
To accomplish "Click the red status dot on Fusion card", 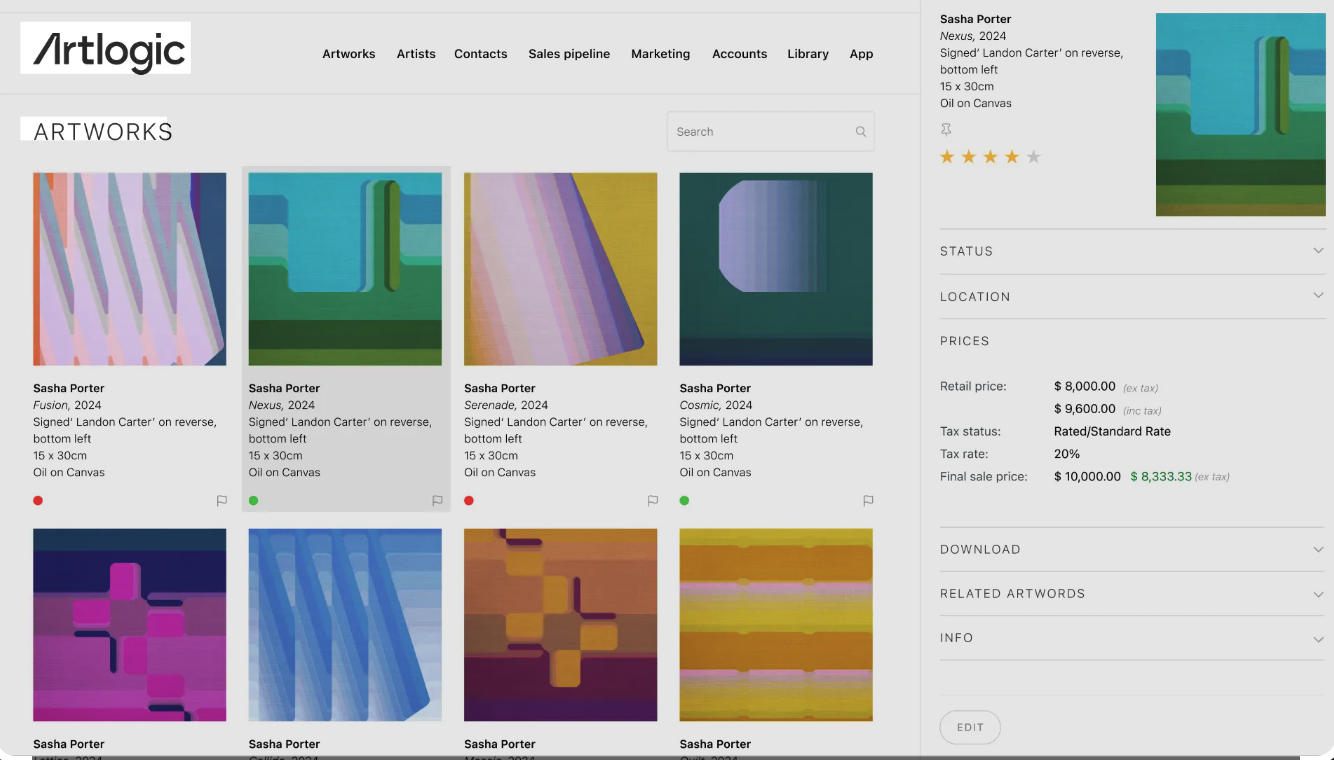I will (38, 501).
